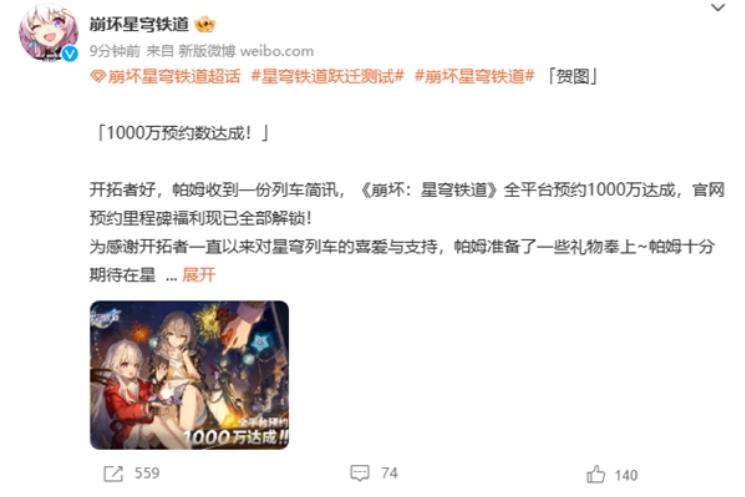Click the blue verified V badge

point(70,54)
